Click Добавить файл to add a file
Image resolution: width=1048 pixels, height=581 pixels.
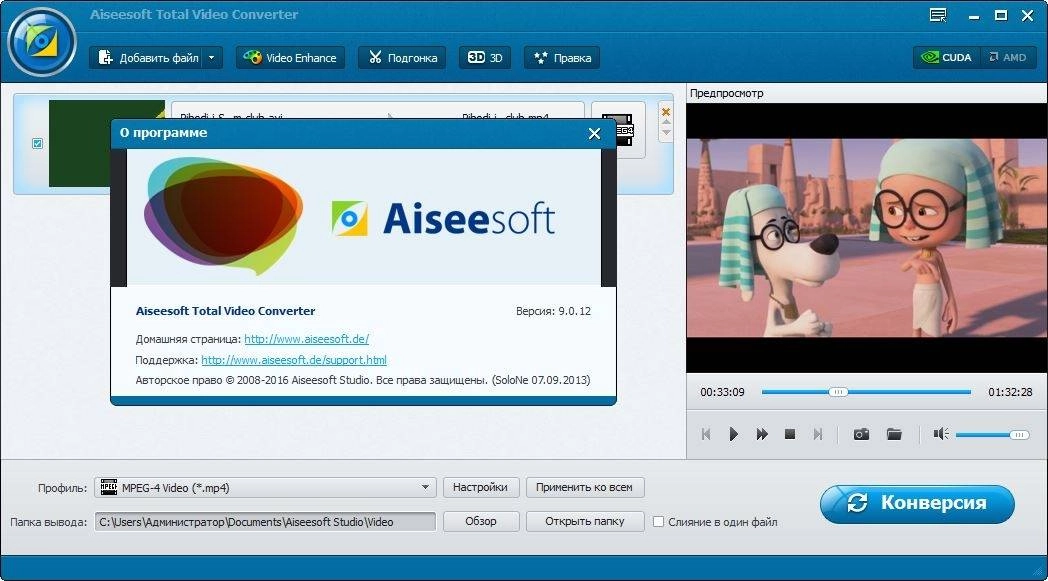(148, 58)
